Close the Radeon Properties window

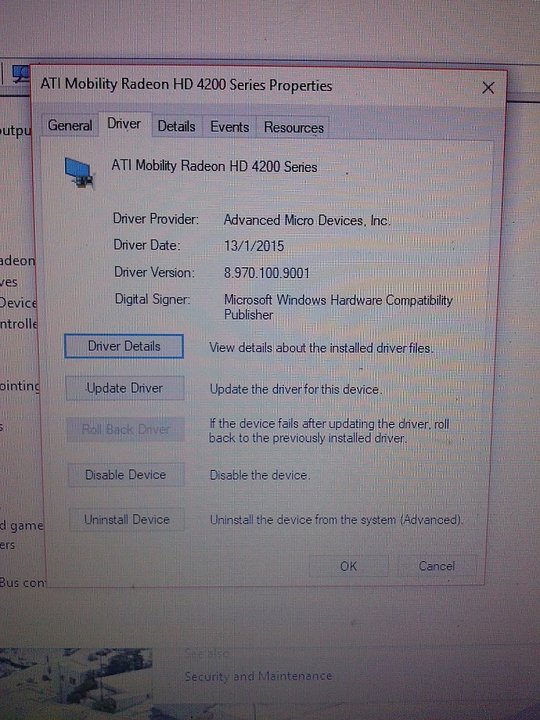488,88
